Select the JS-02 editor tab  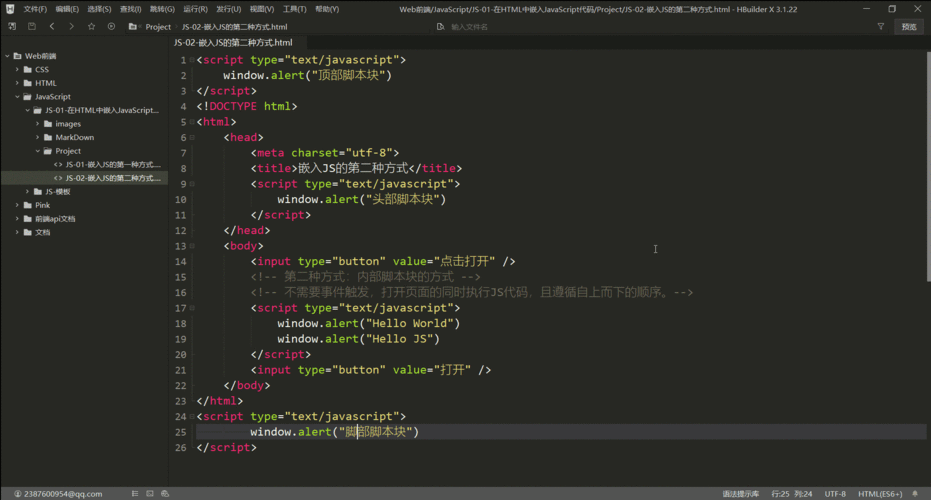pos(233,42)
